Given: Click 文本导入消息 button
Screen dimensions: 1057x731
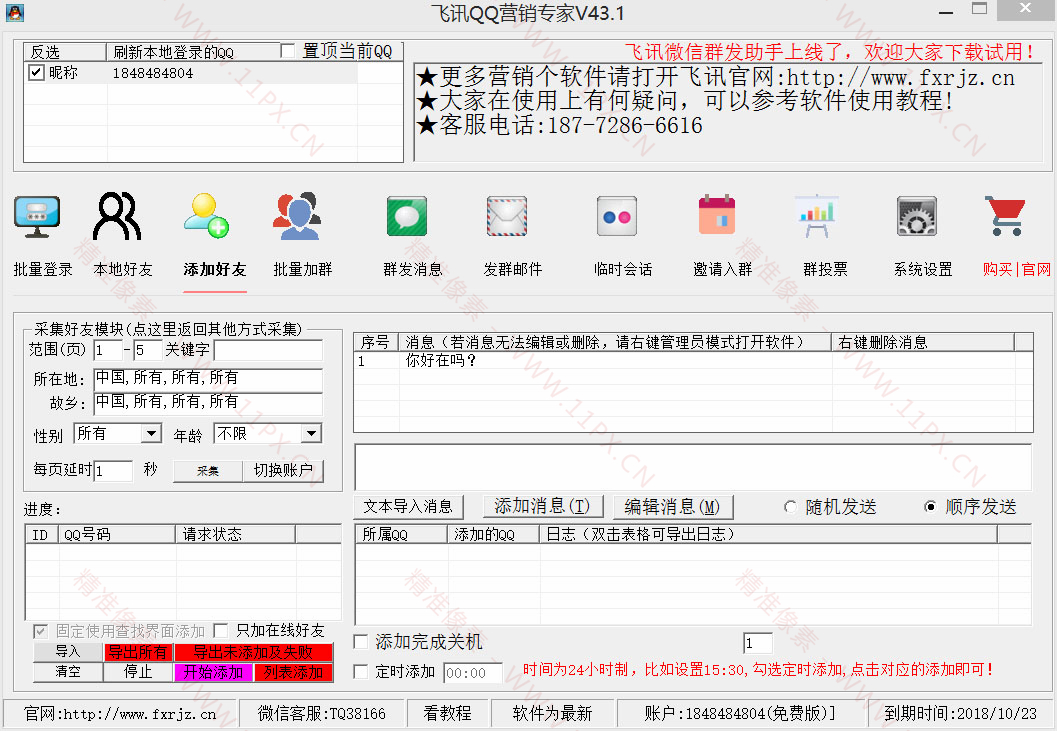Looking at the screenshot, I should click(408, 506).
